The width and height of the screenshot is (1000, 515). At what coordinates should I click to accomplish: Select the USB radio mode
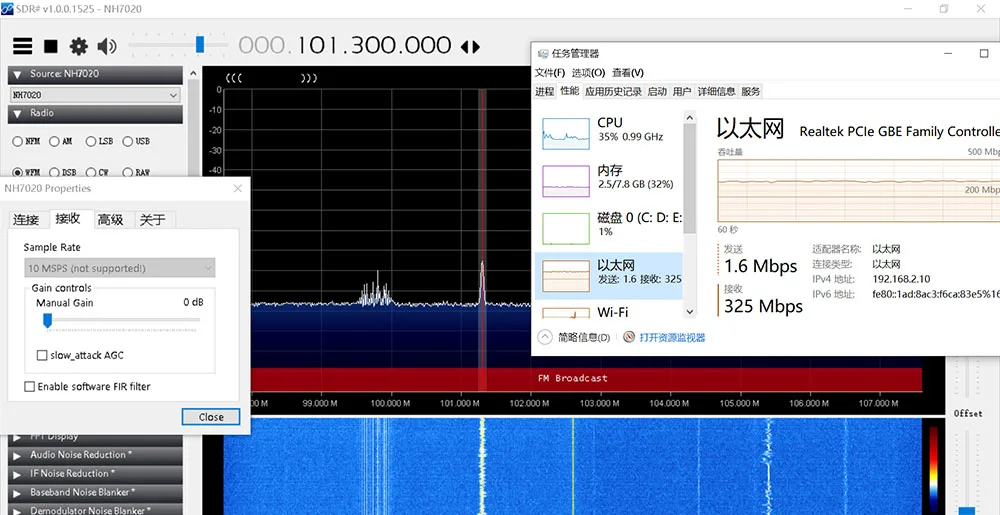coord(136,141)
